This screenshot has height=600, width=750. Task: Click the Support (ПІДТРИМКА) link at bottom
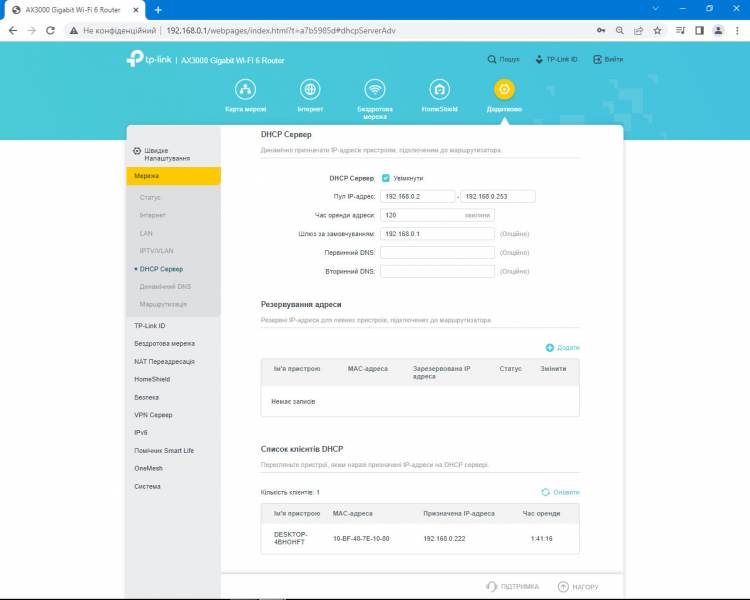(x=512, y=587)
